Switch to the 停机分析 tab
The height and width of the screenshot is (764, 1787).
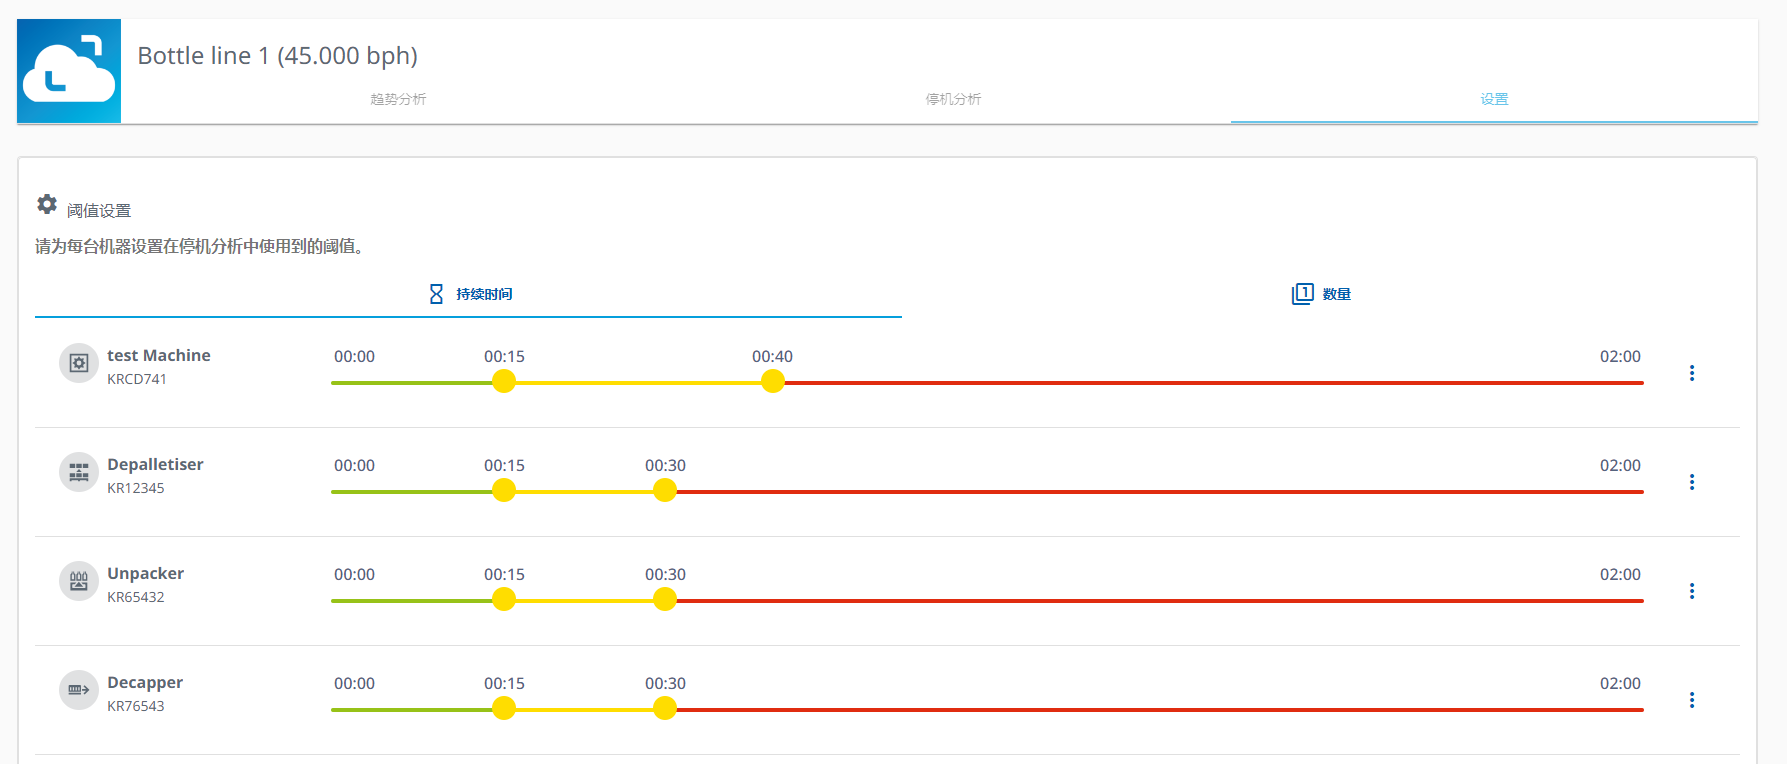point(953,99)
